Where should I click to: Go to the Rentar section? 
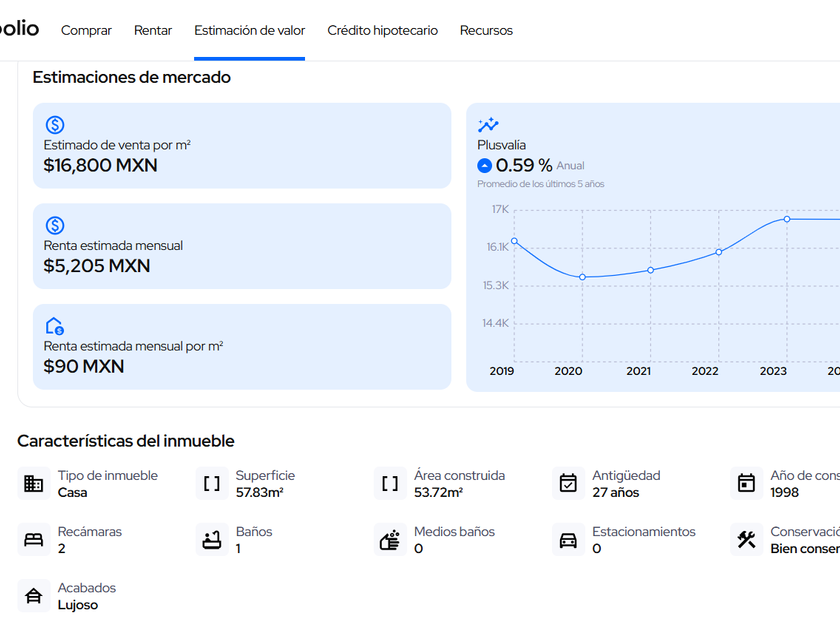(153, 31)
